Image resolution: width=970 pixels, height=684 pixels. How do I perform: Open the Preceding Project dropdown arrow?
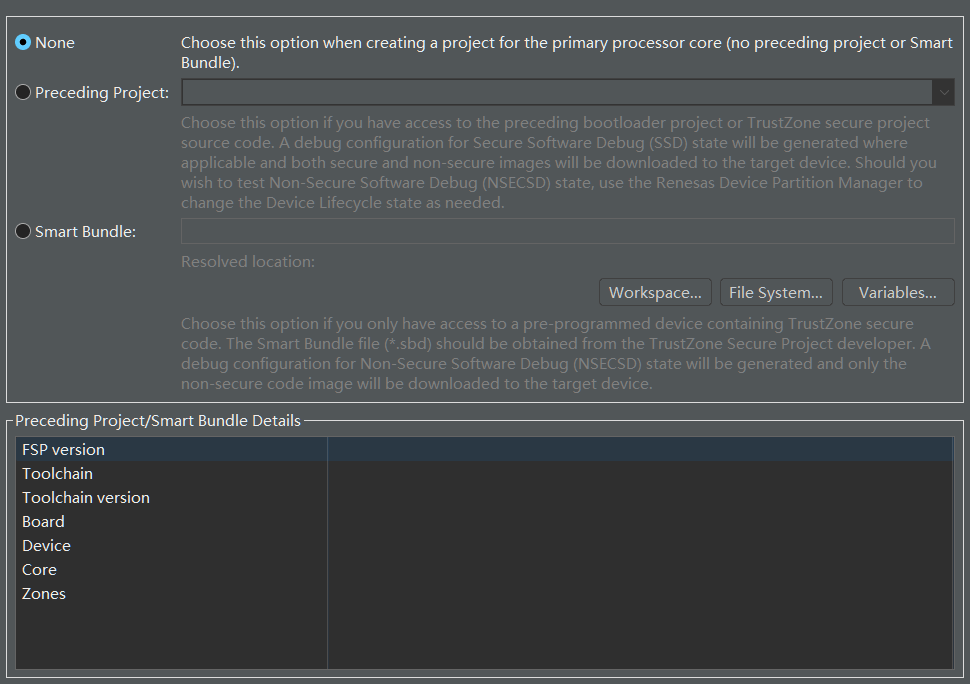(x=943, y=92)
